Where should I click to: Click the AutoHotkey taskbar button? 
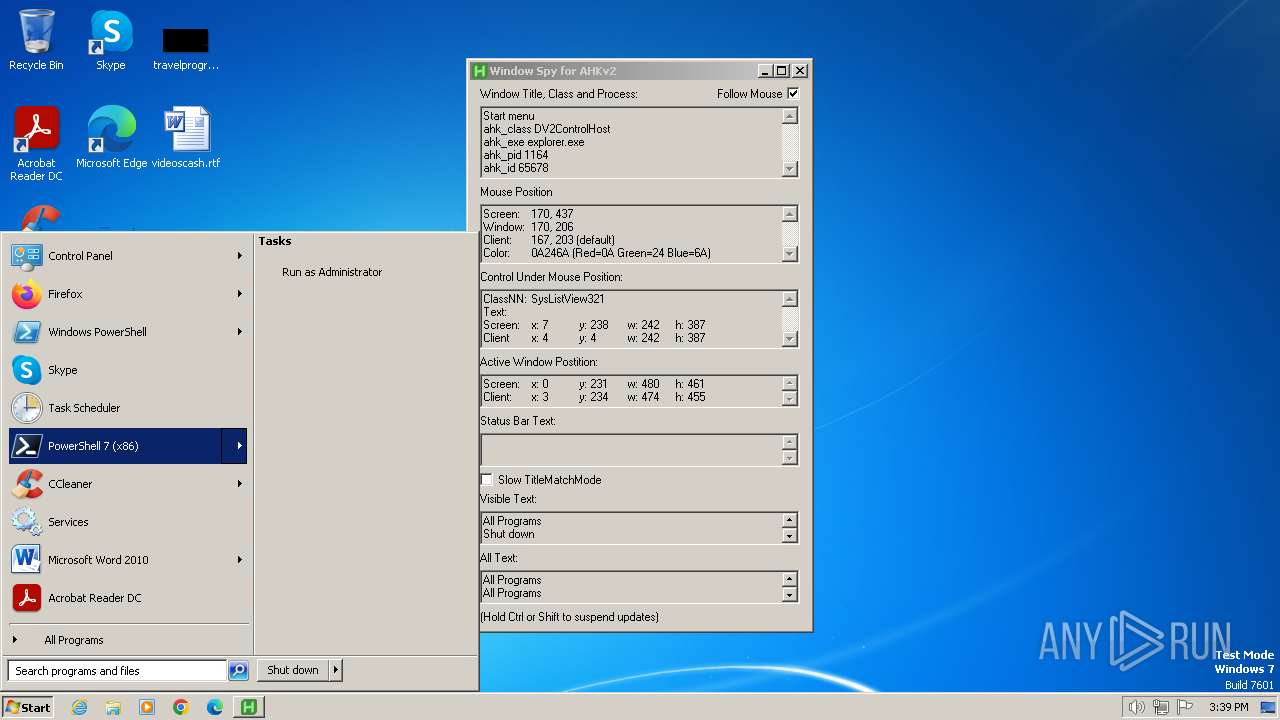(x=248, y=707)
